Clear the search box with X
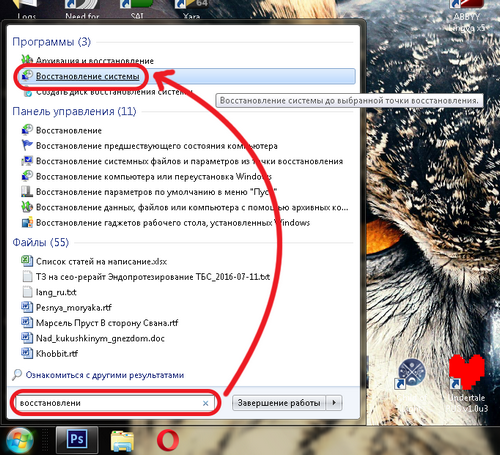 (206, 403)
